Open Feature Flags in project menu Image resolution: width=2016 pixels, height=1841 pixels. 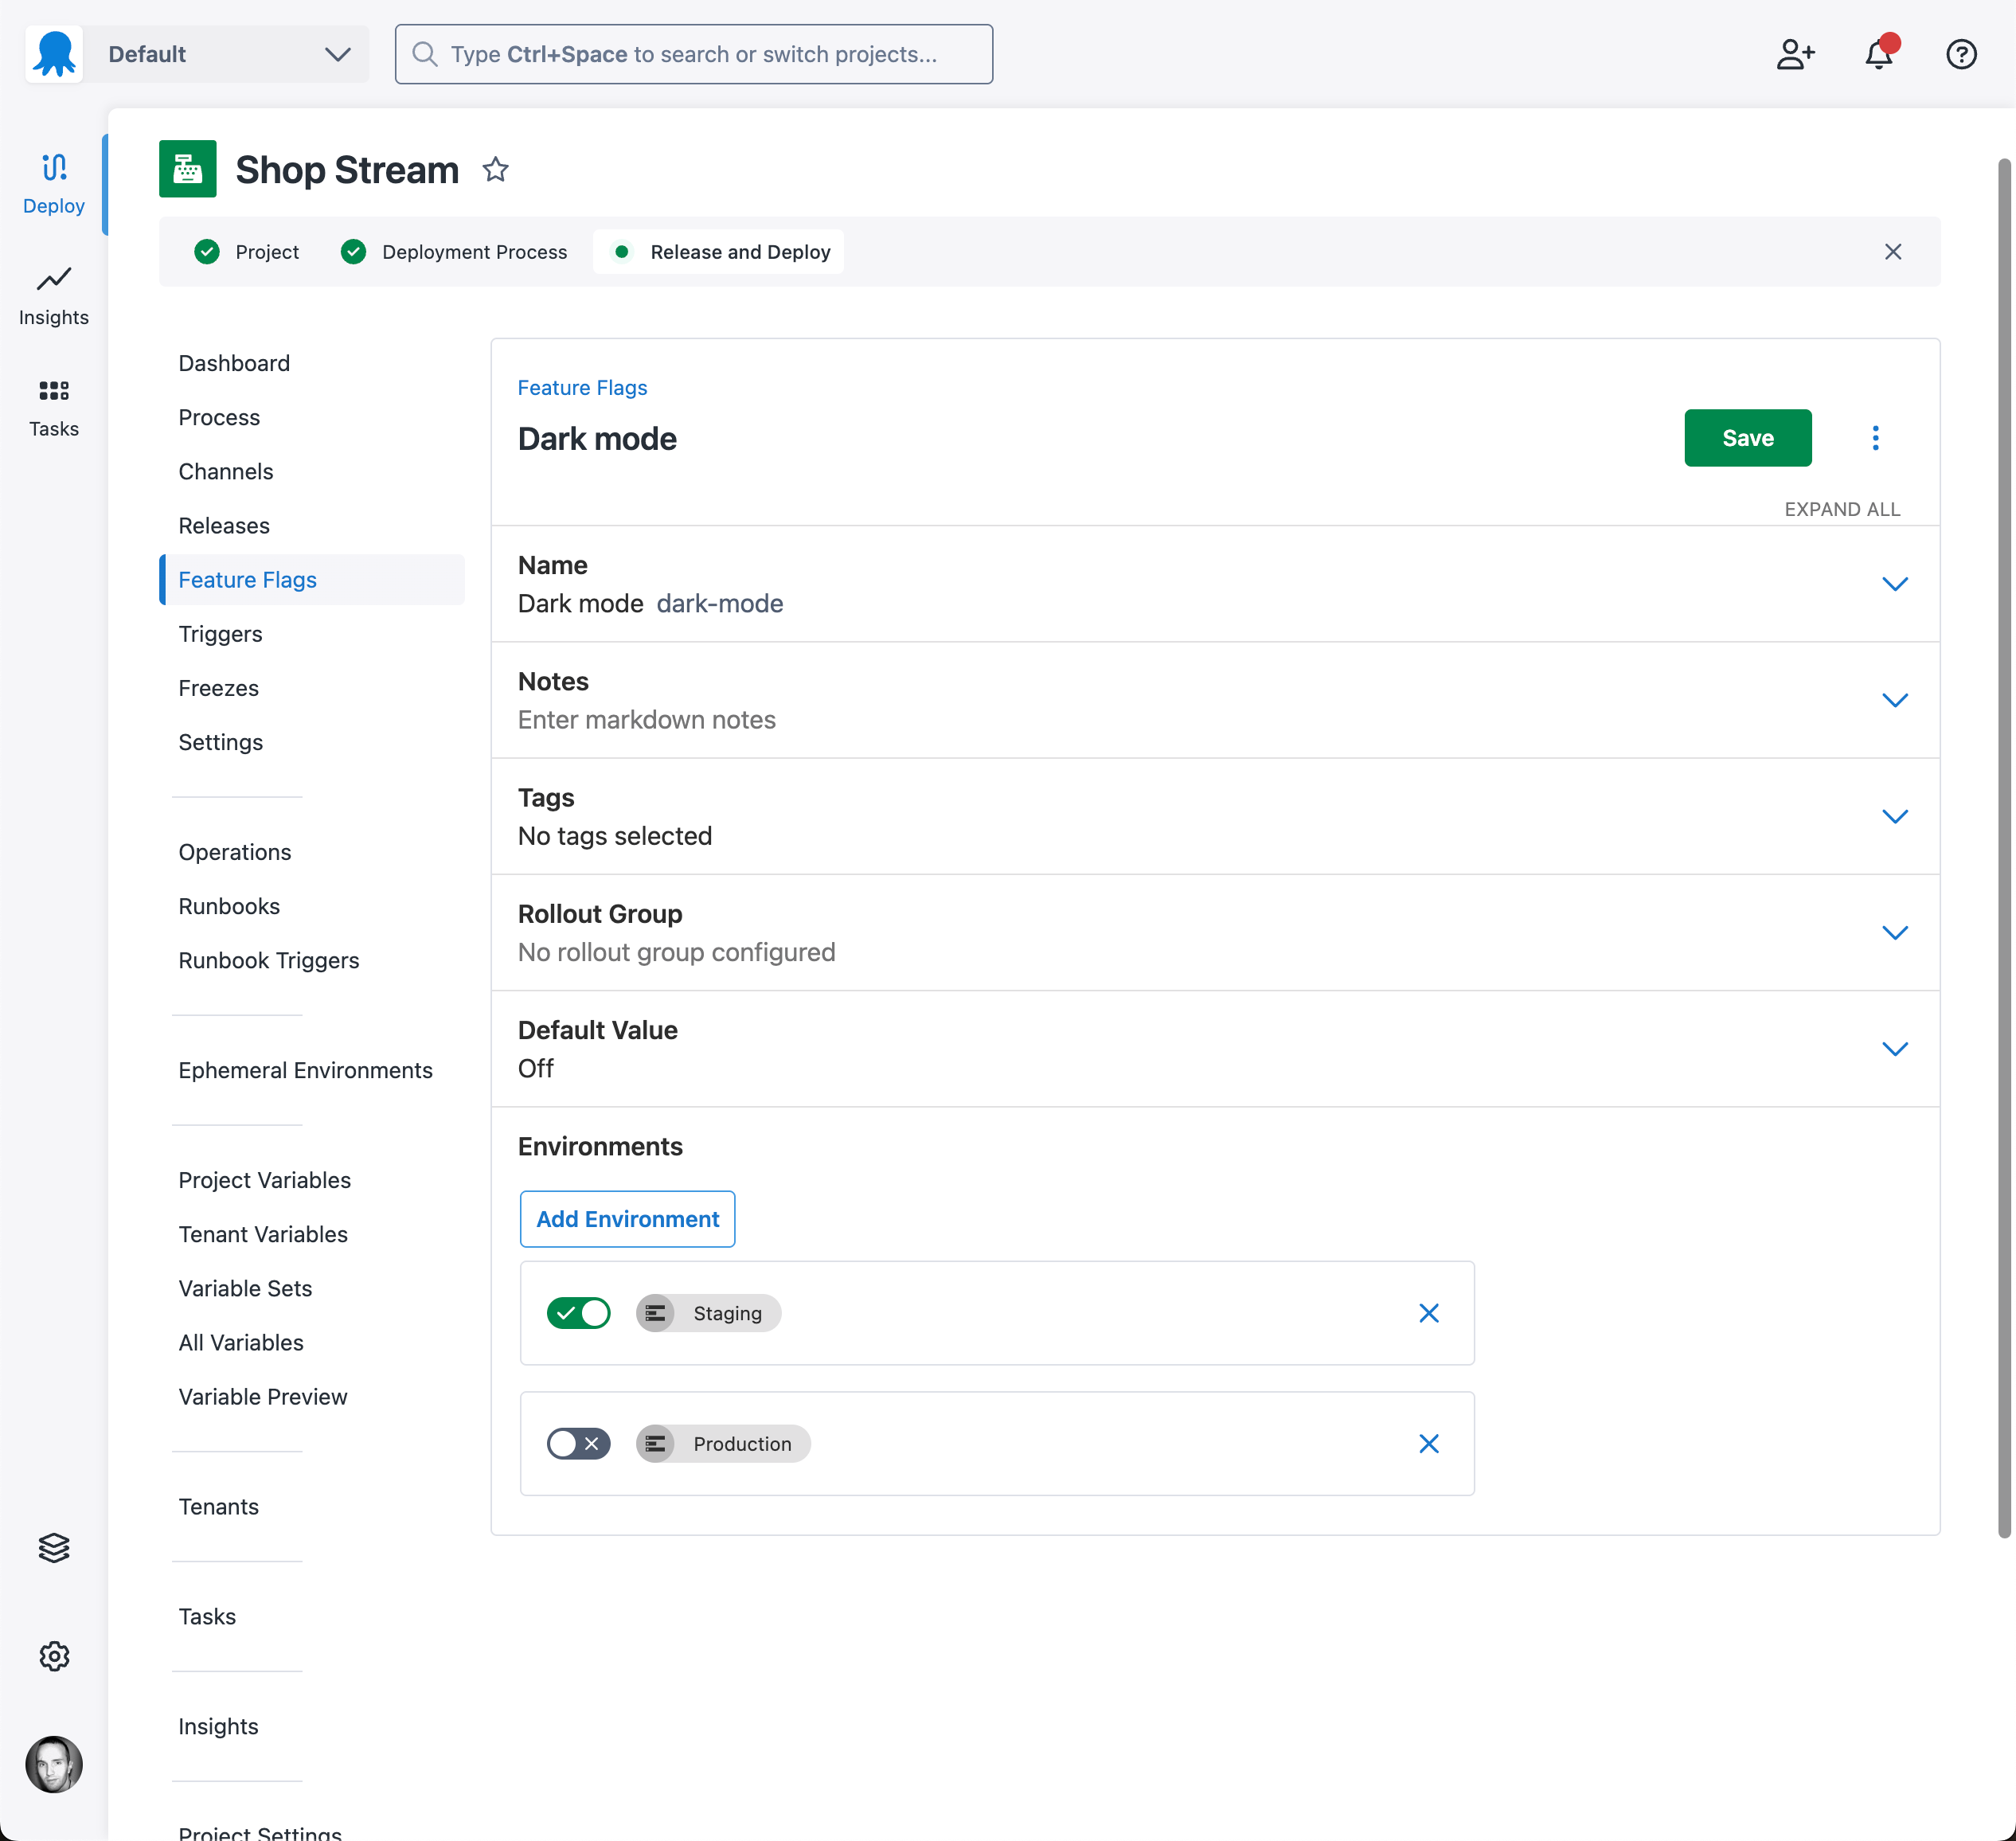(x=312, y=580)
